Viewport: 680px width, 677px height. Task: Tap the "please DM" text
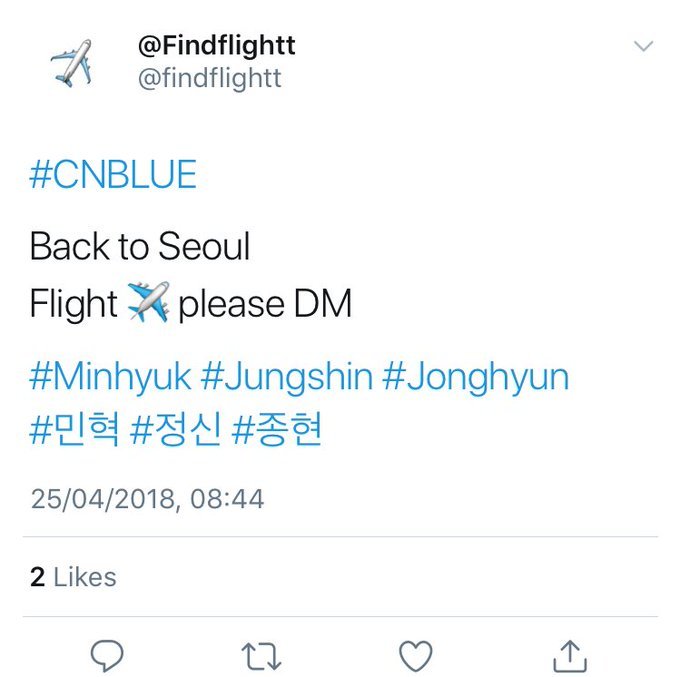click(265, 304)
